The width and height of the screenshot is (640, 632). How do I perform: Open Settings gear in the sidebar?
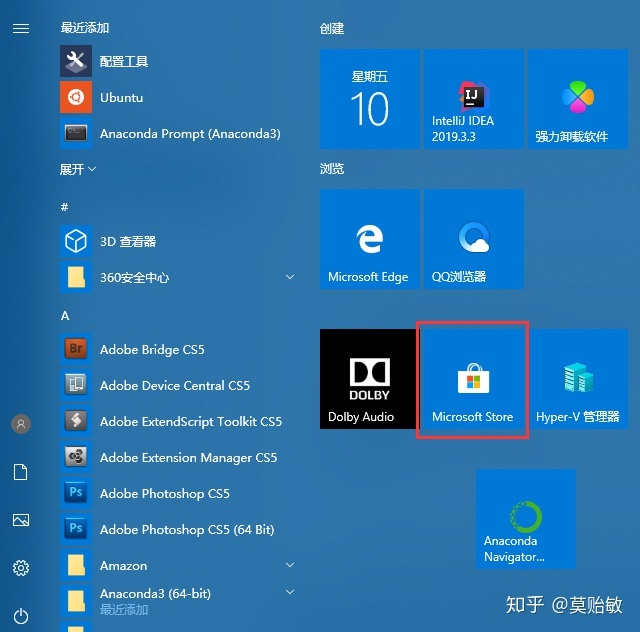pyautogui.click(x=21, y=567)
